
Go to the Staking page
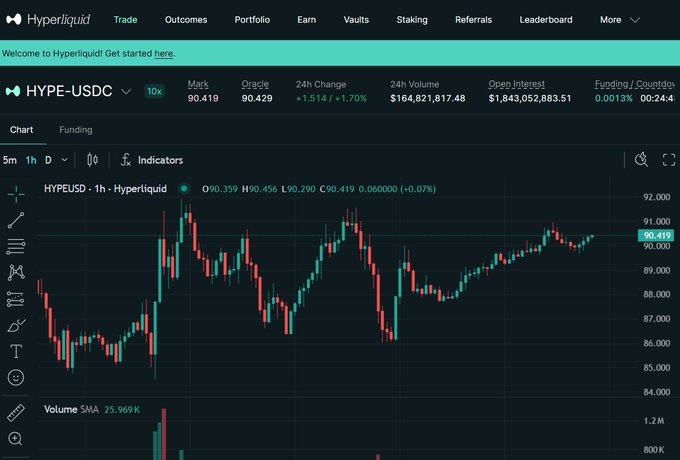412,20
